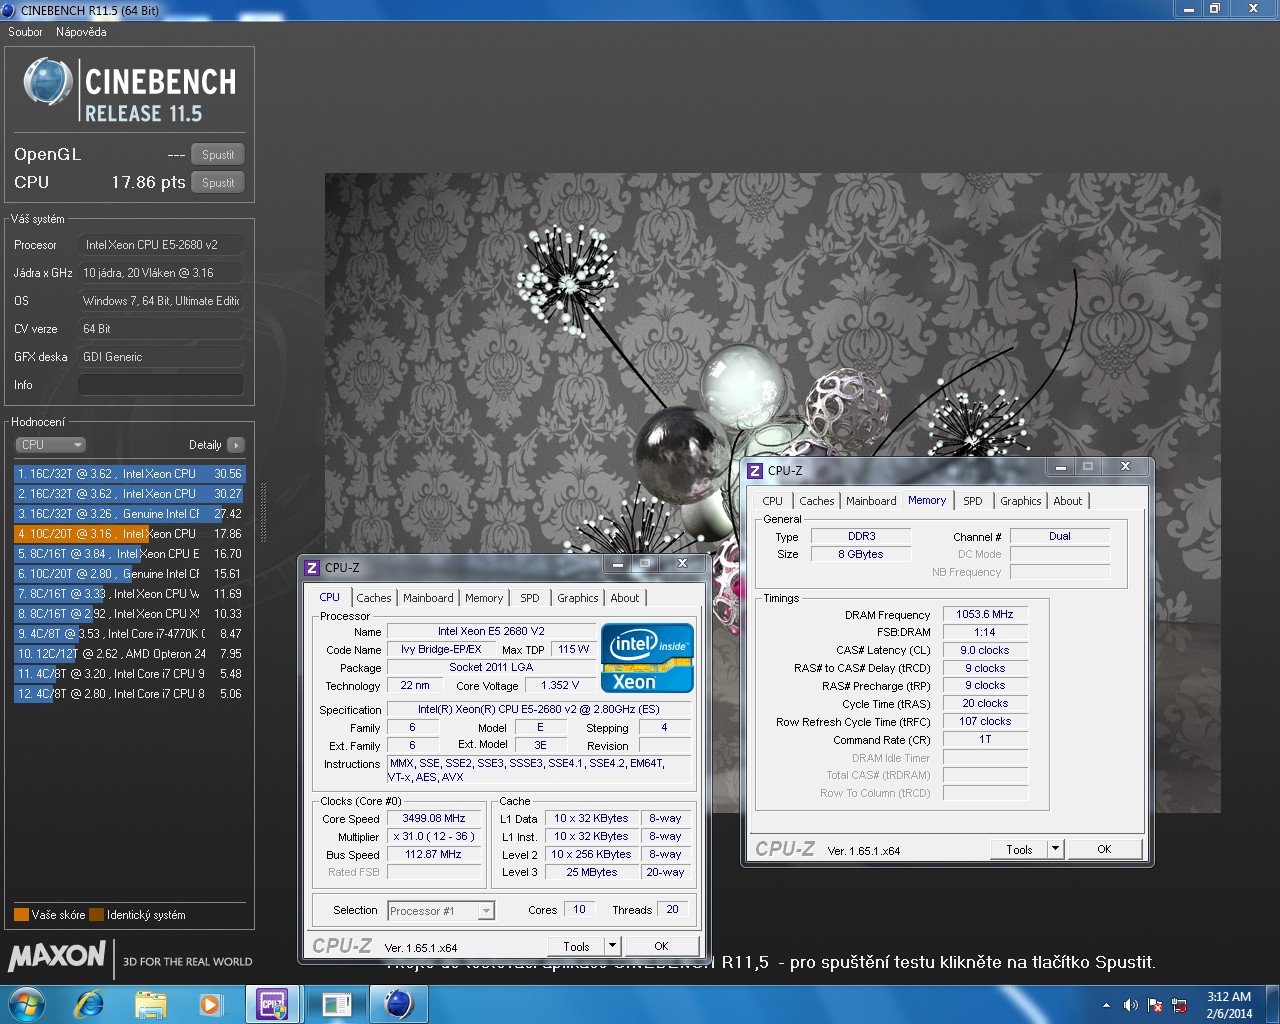The height and width of the screenshot is (1024, 1280).
Task: Switch to Cinebench via its taskbar globe icon
Action: [x=398, y=1004]
